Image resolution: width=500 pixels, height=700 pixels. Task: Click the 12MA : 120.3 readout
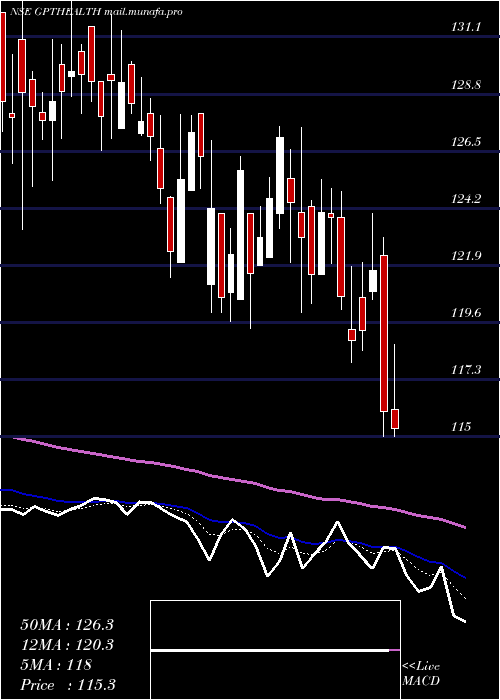(x=67, y=645)
